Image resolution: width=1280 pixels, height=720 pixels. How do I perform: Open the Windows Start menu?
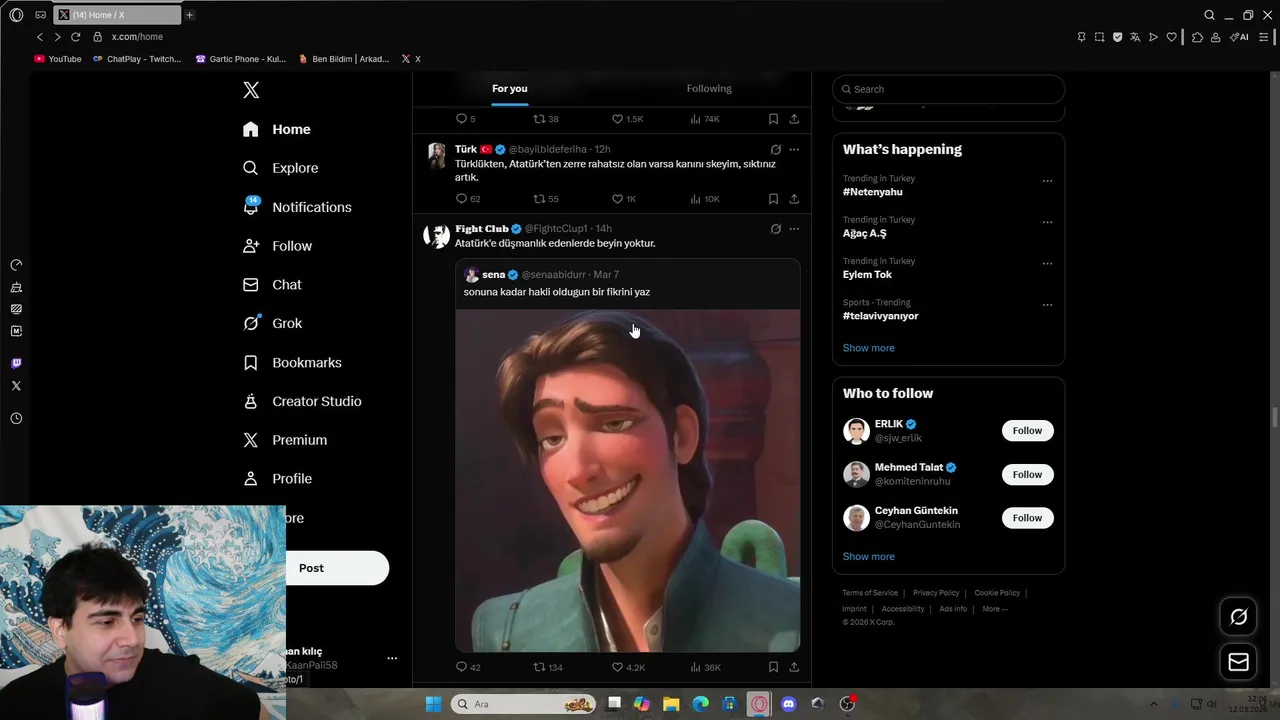point(433,704)
